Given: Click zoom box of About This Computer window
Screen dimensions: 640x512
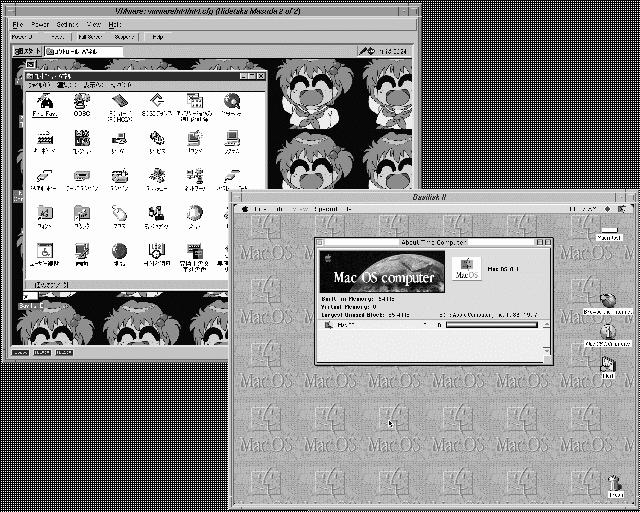Looking at the screenshot, I should (539, 243).
